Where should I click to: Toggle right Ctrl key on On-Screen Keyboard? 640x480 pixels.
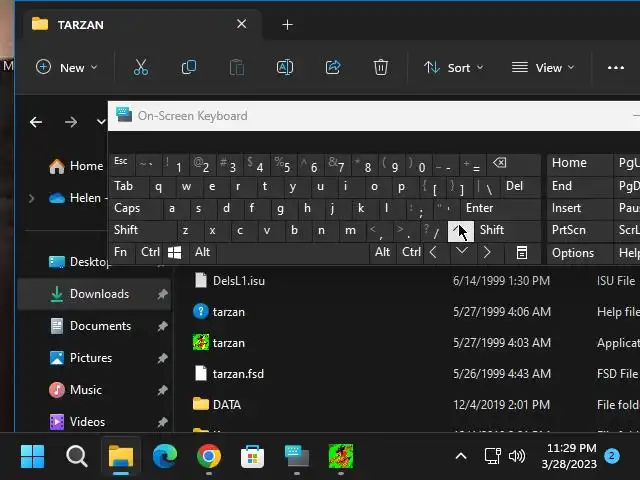pyautogui.click(x=411, y=253)
